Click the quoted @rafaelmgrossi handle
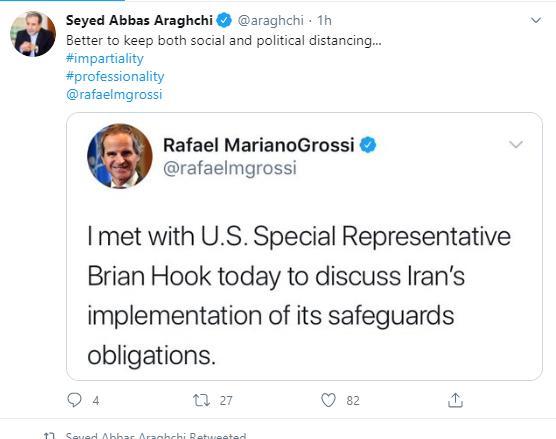556x439 pixels. tap(230, 168)
